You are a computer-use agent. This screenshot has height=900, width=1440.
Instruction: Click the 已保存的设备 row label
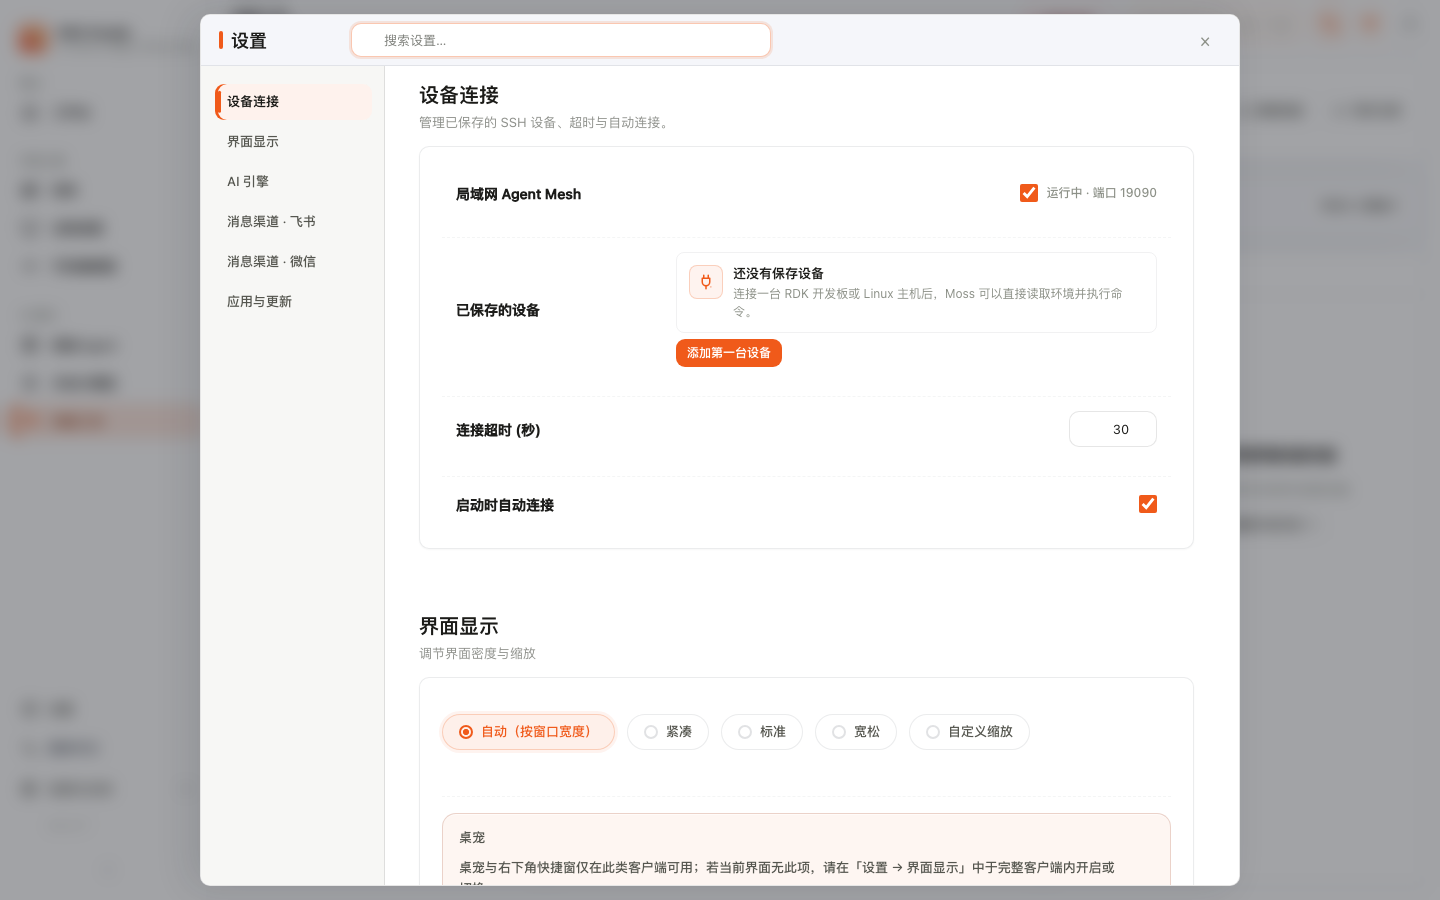pos(498,310)
